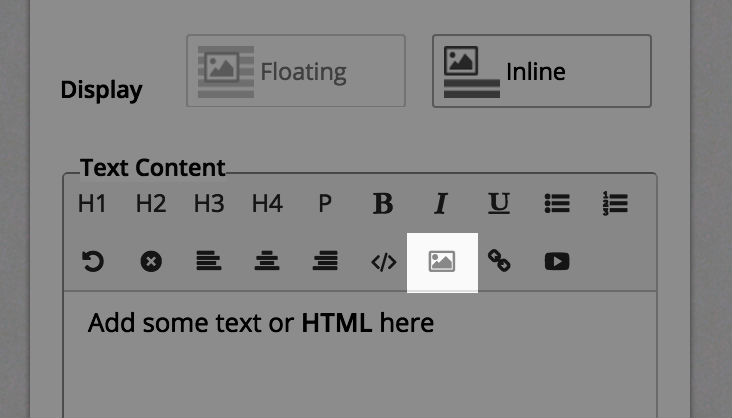The width and height of the screenshot is (732, 418).
Task: Create a numbered list
Action: 615,204
